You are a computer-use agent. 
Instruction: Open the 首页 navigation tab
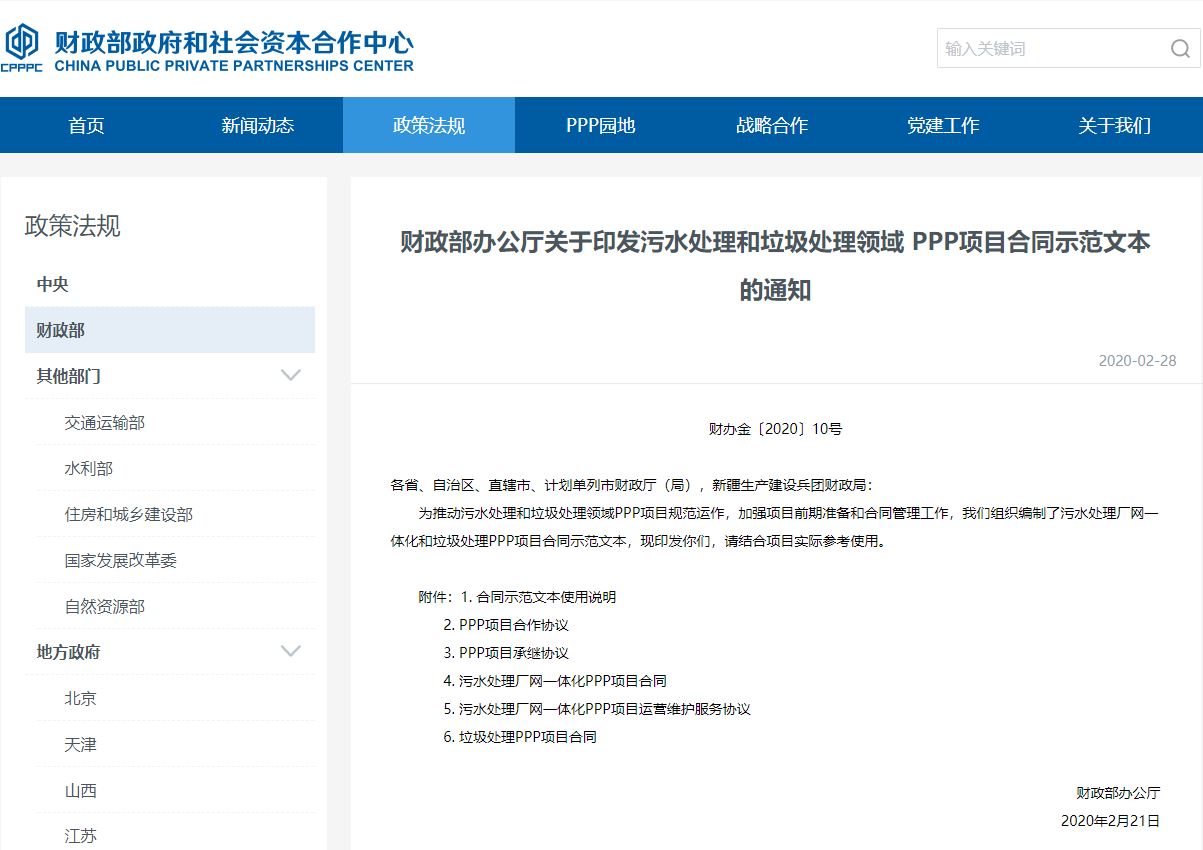[x=86, y=125]
